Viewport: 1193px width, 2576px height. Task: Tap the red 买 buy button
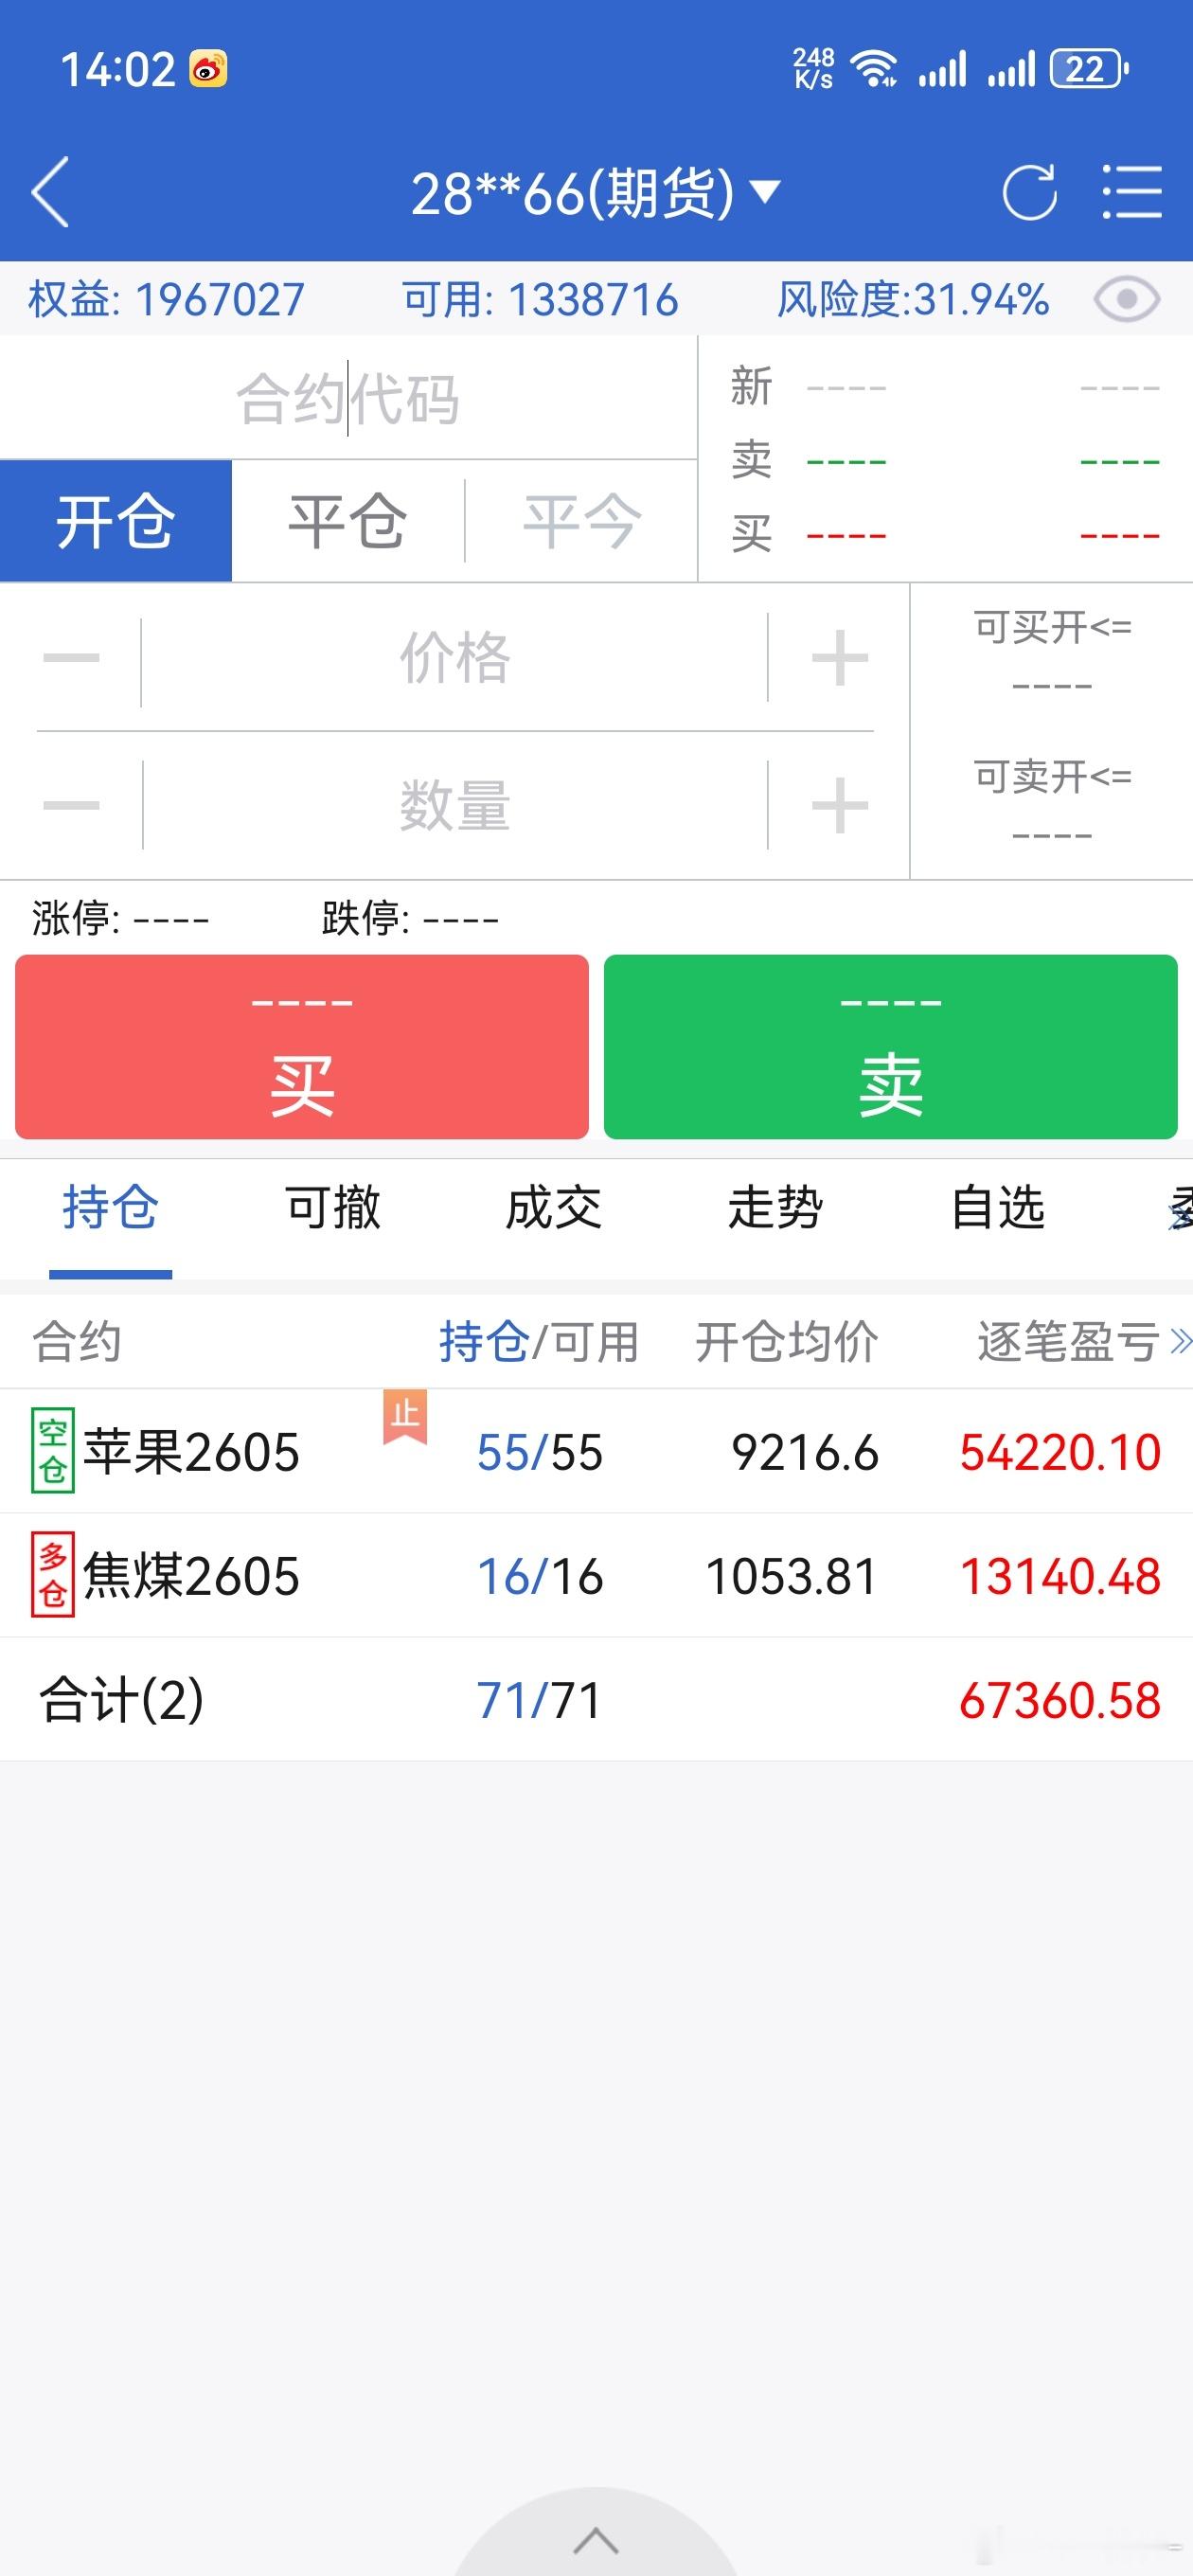point(302,1047)
